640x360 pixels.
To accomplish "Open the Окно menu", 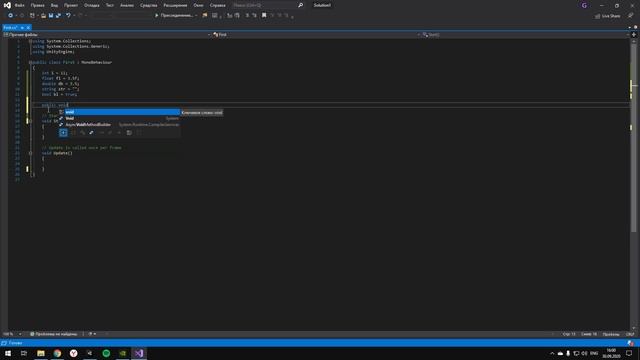I will tap(198, 5).
